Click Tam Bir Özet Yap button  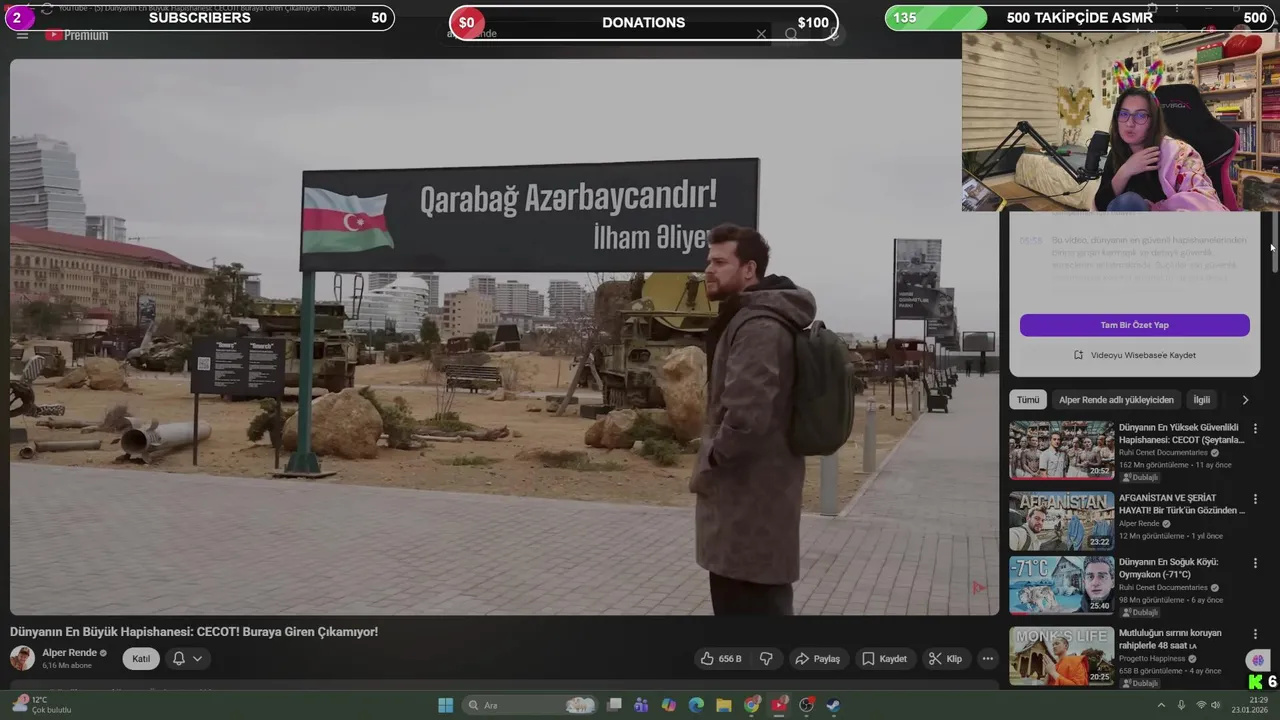tap(1134, 325)
